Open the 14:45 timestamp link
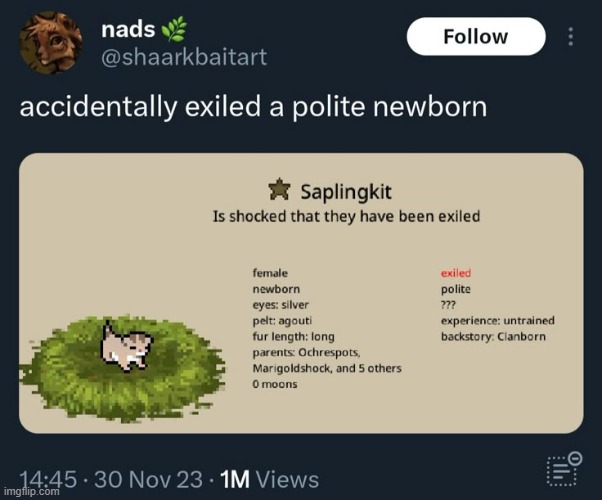602x500 pixels. [48, 479]
